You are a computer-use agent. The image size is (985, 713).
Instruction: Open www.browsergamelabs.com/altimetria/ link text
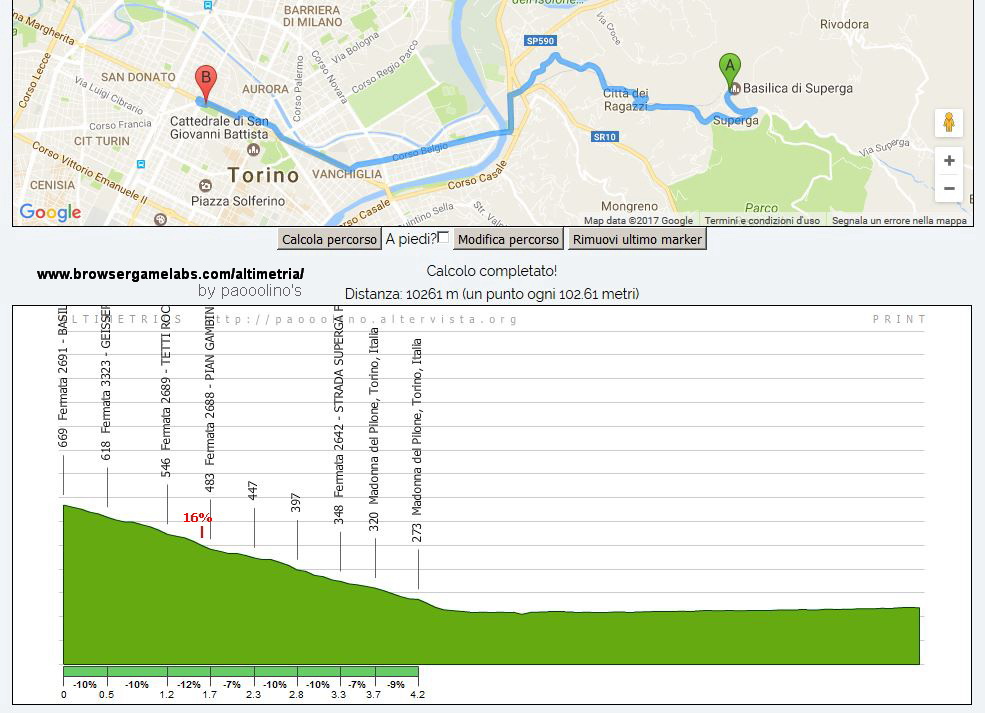[x=170, y=274]
